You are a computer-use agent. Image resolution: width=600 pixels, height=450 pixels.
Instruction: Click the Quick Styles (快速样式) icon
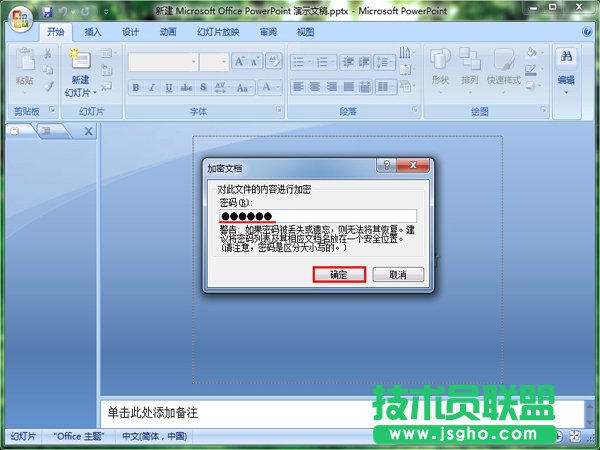503,62
